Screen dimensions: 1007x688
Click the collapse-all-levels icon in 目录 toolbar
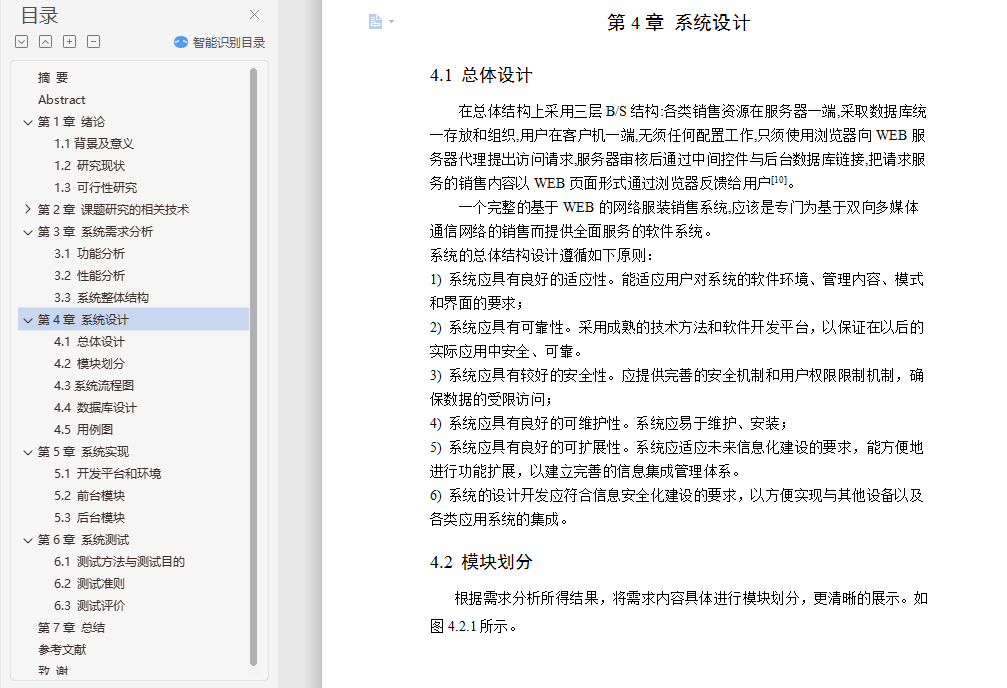coord(46,42)
